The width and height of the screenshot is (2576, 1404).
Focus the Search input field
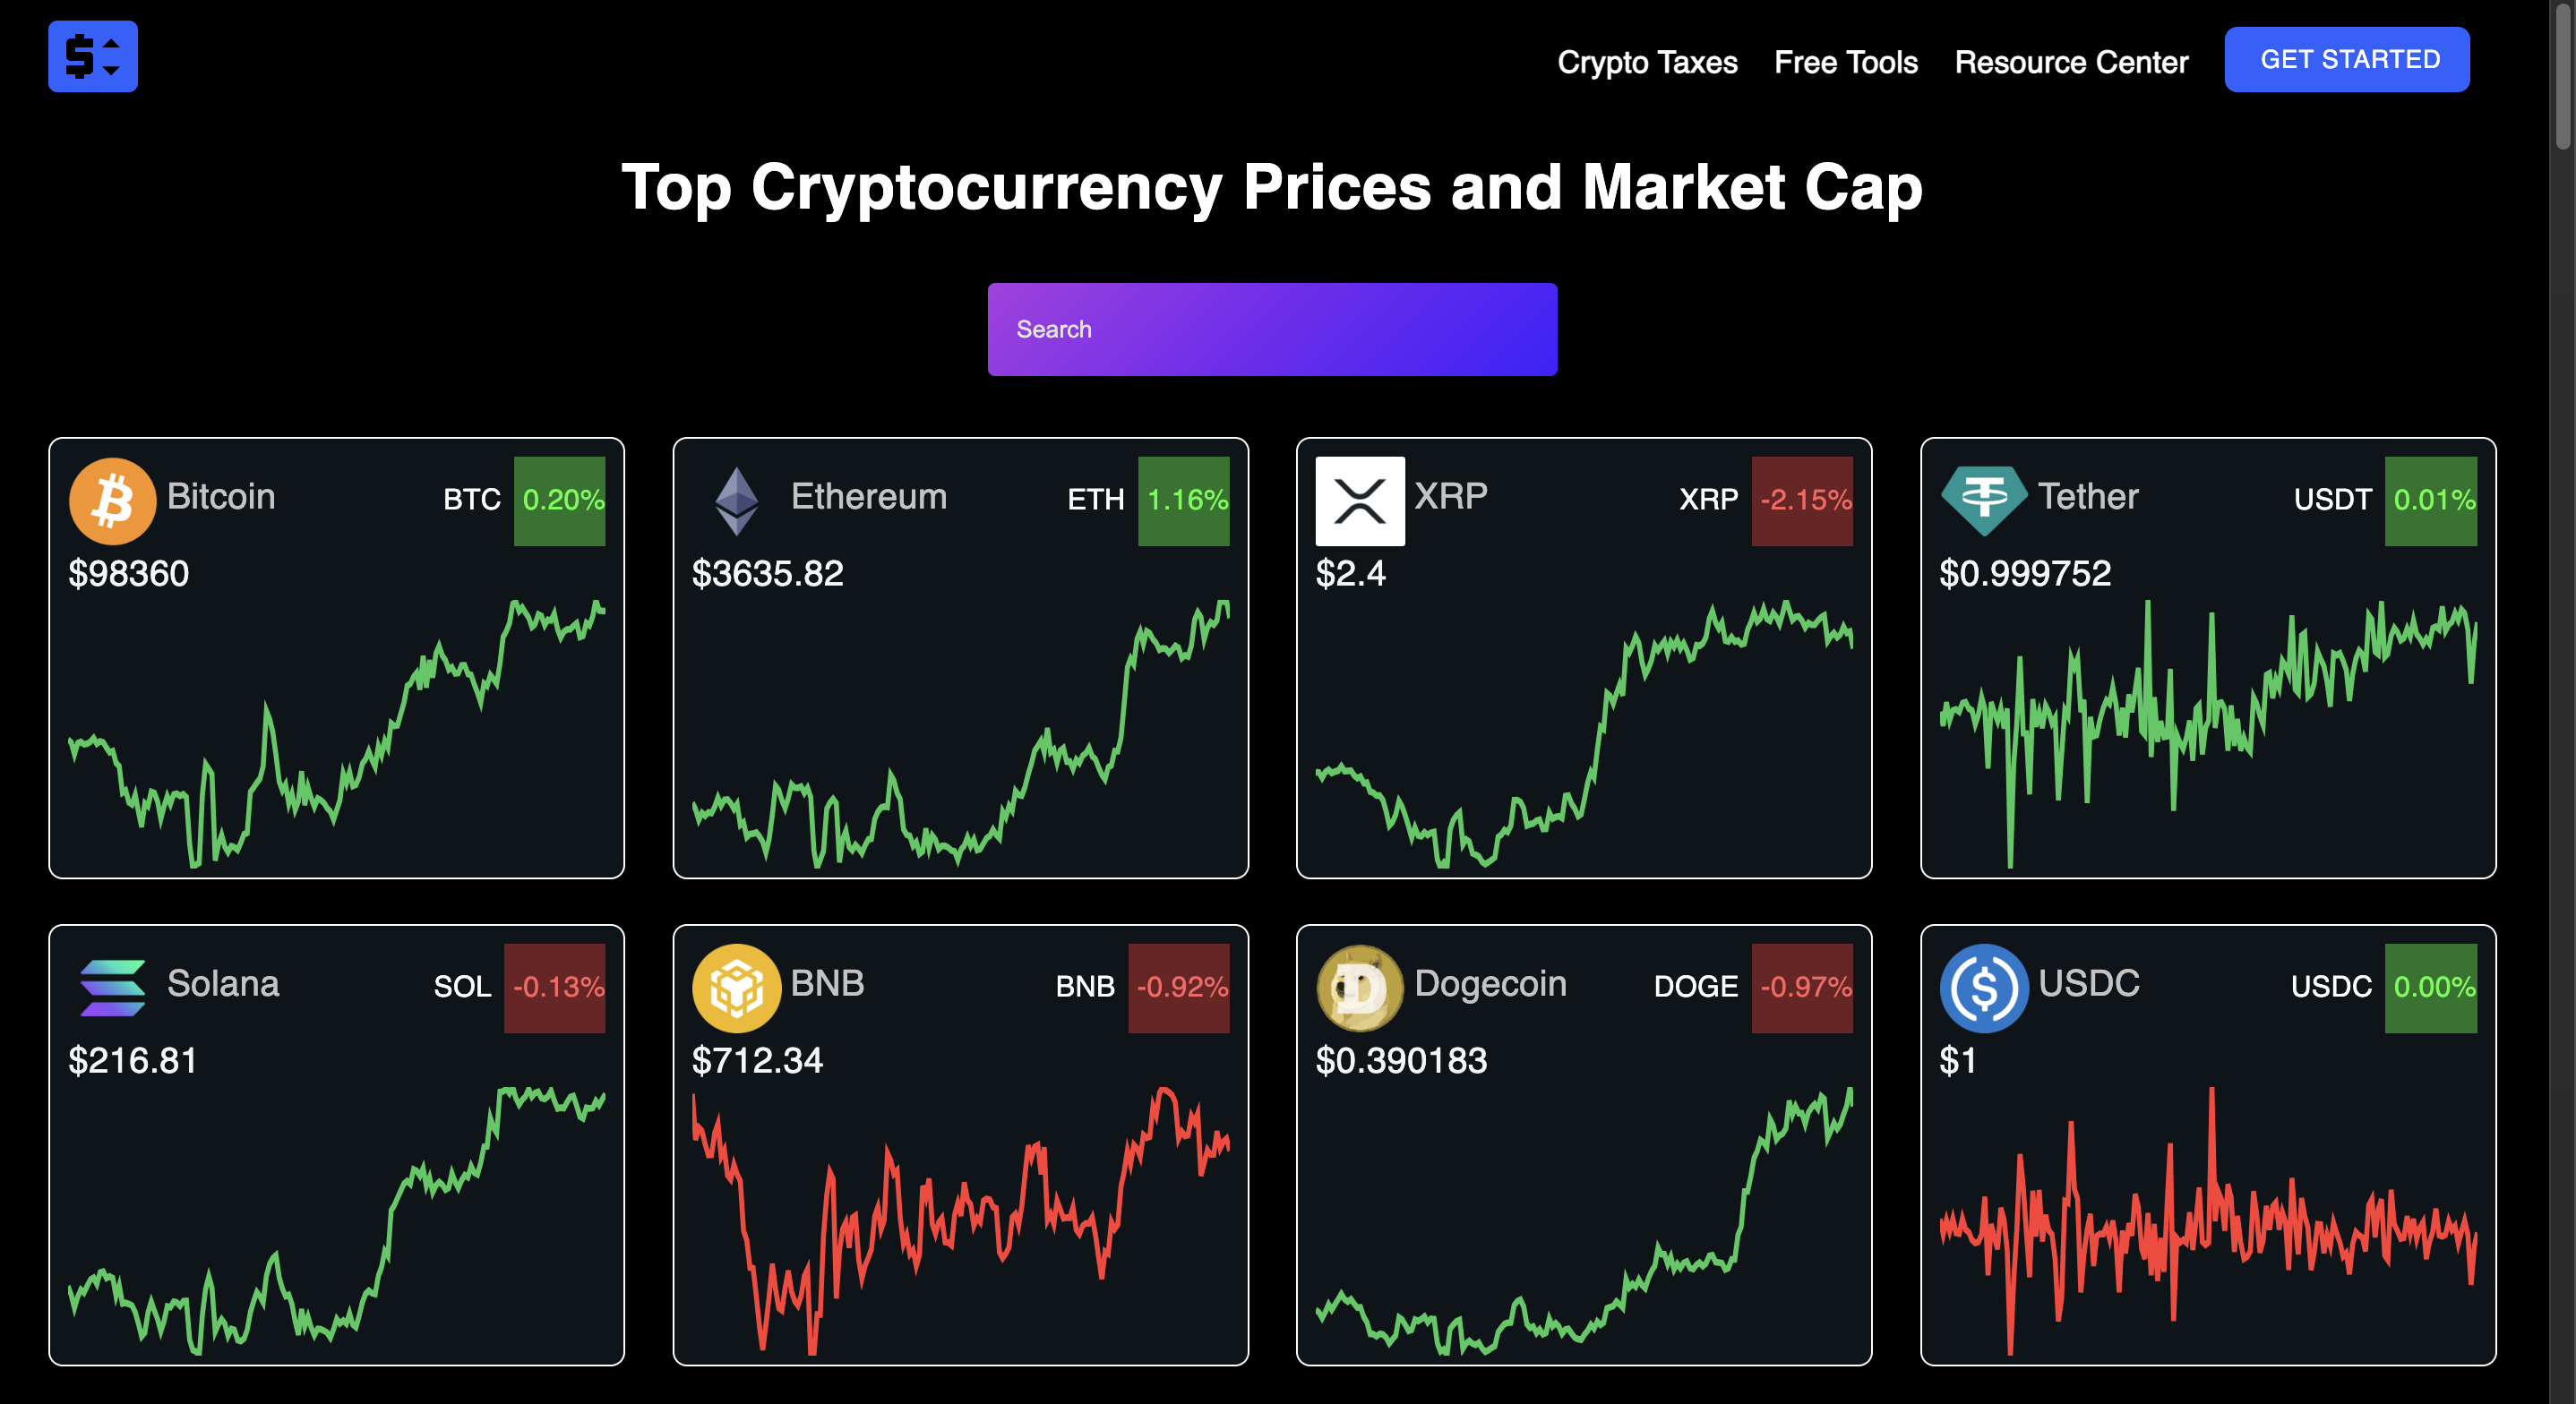click(1272, 329)
